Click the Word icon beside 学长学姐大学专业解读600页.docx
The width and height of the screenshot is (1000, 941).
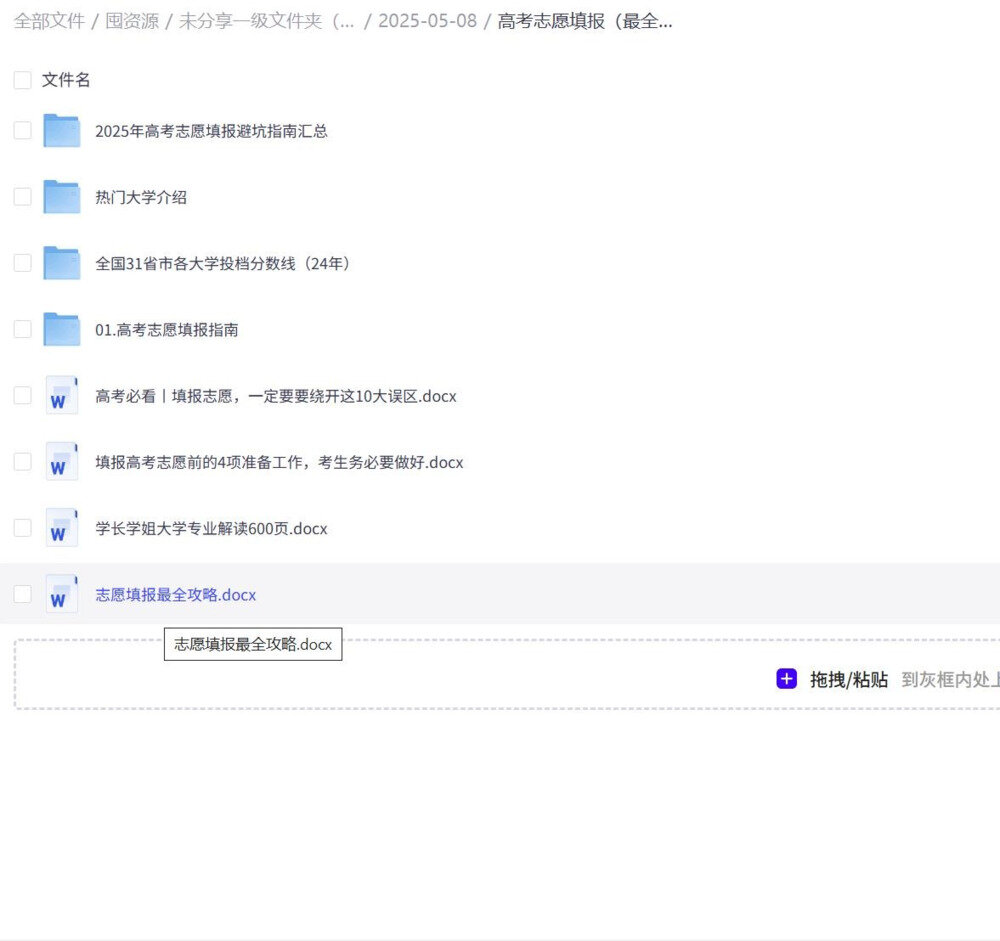point(60,528)
